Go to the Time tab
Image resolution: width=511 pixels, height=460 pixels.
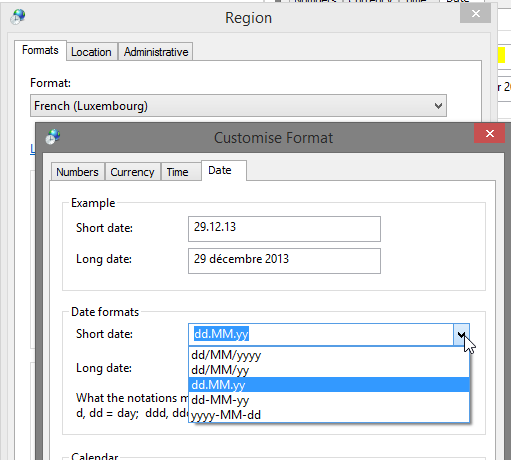click(178, 172)
